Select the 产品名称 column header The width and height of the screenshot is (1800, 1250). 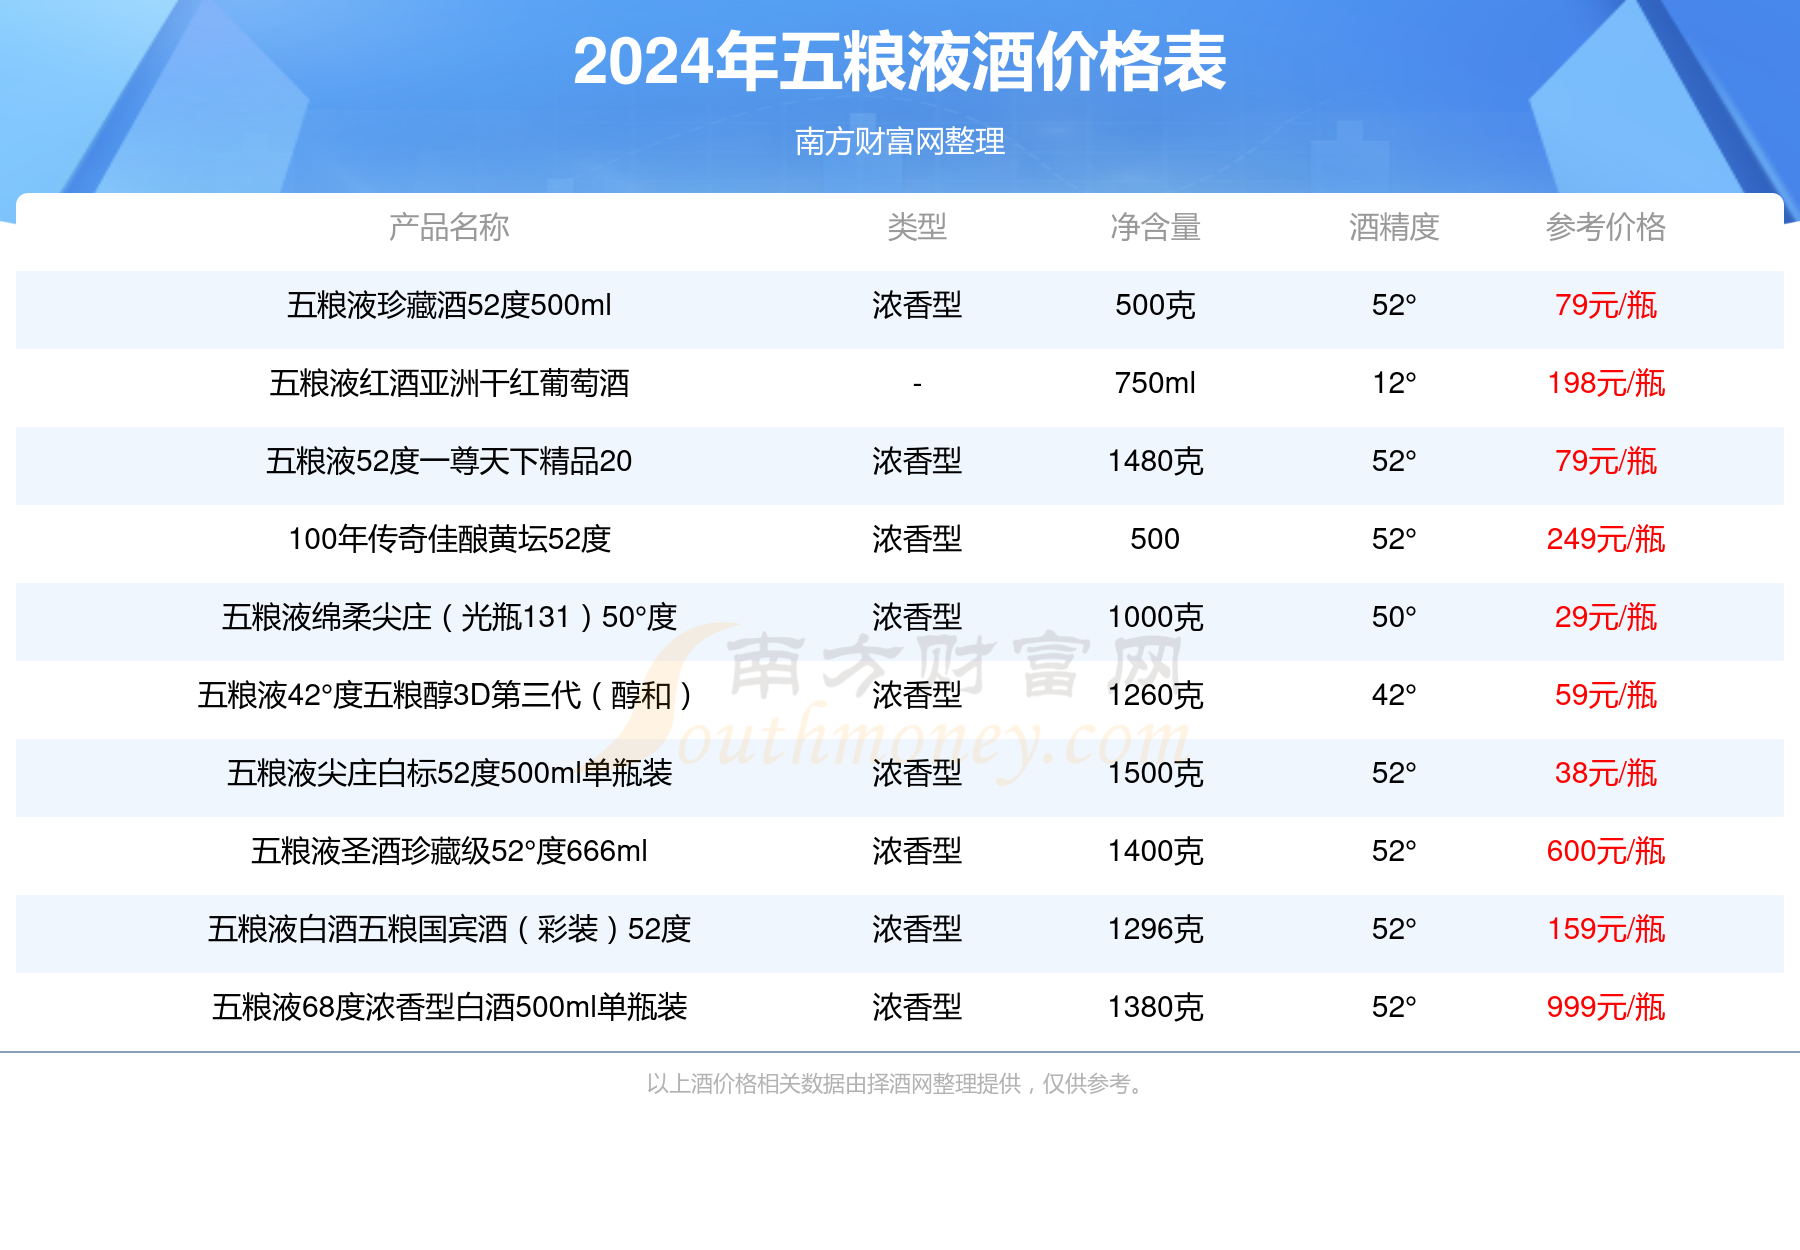click(x=449, y=227)
